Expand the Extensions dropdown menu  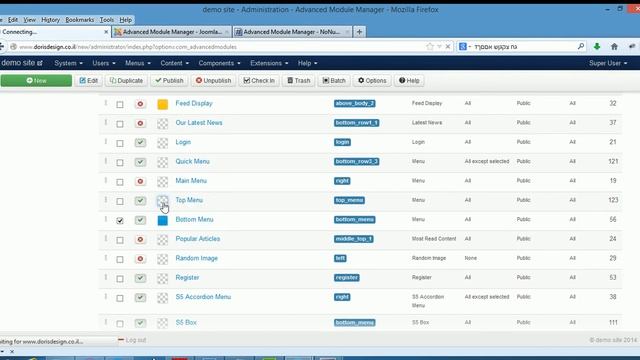tap(269, 63)
